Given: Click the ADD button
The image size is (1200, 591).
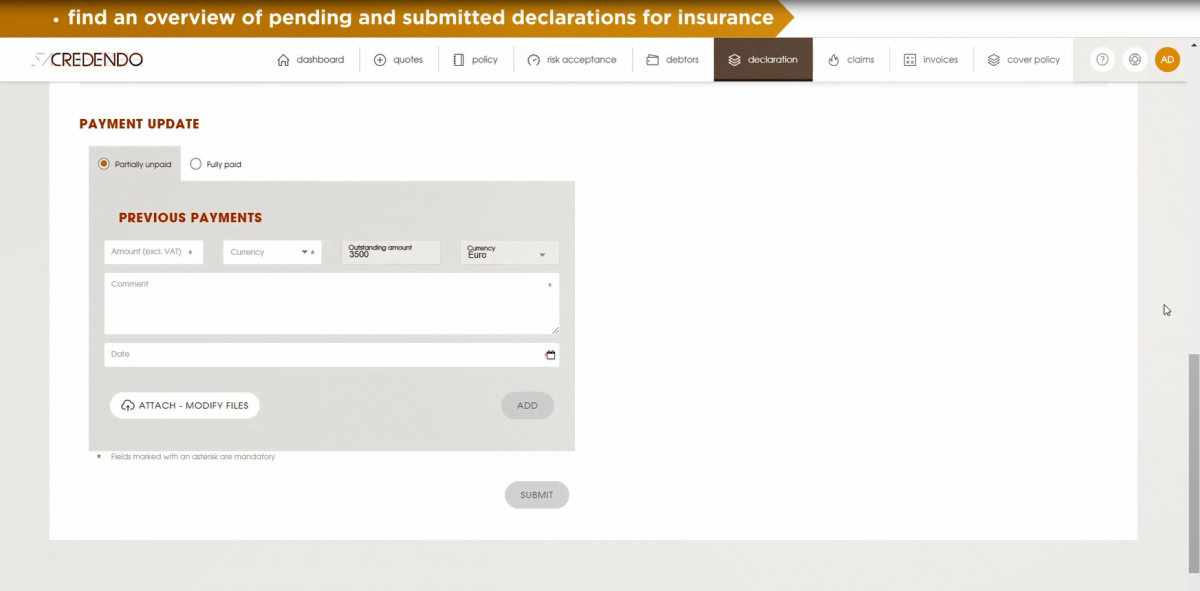Looking at the screenshot, I should [x=527, y=405].
